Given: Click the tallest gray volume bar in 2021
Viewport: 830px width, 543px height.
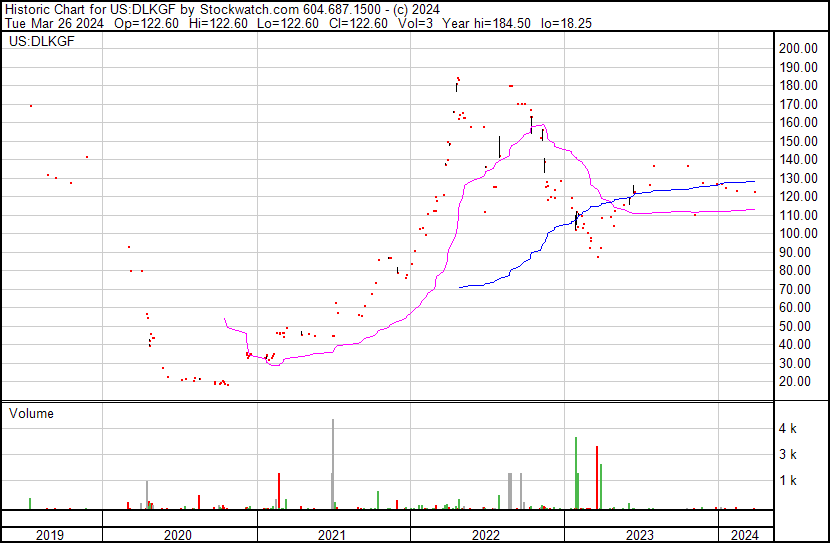Looking at the screenshot, I should 333,464.
